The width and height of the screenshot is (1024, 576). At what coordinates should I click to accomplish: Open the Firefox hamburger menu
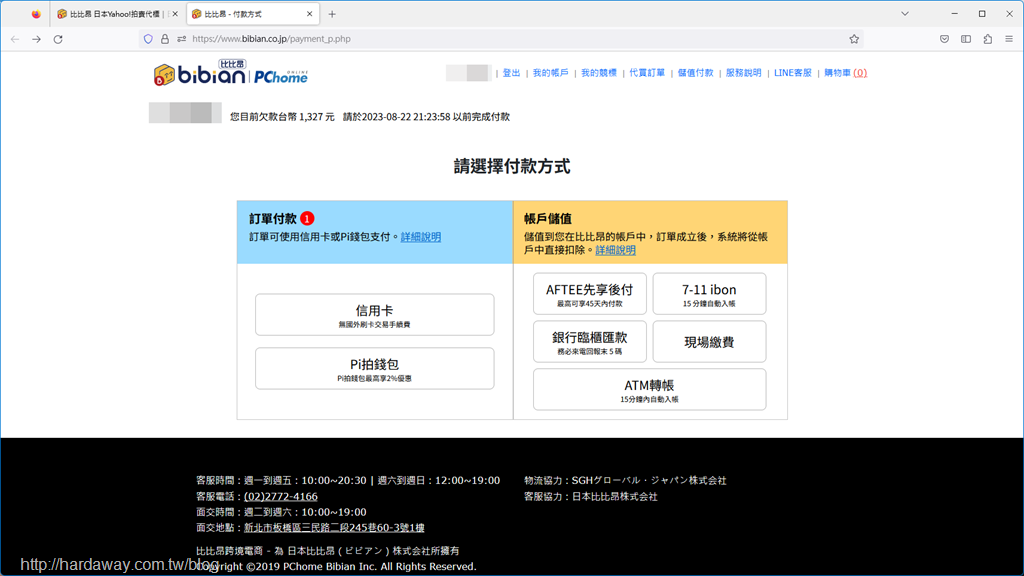pos(1009,39)
